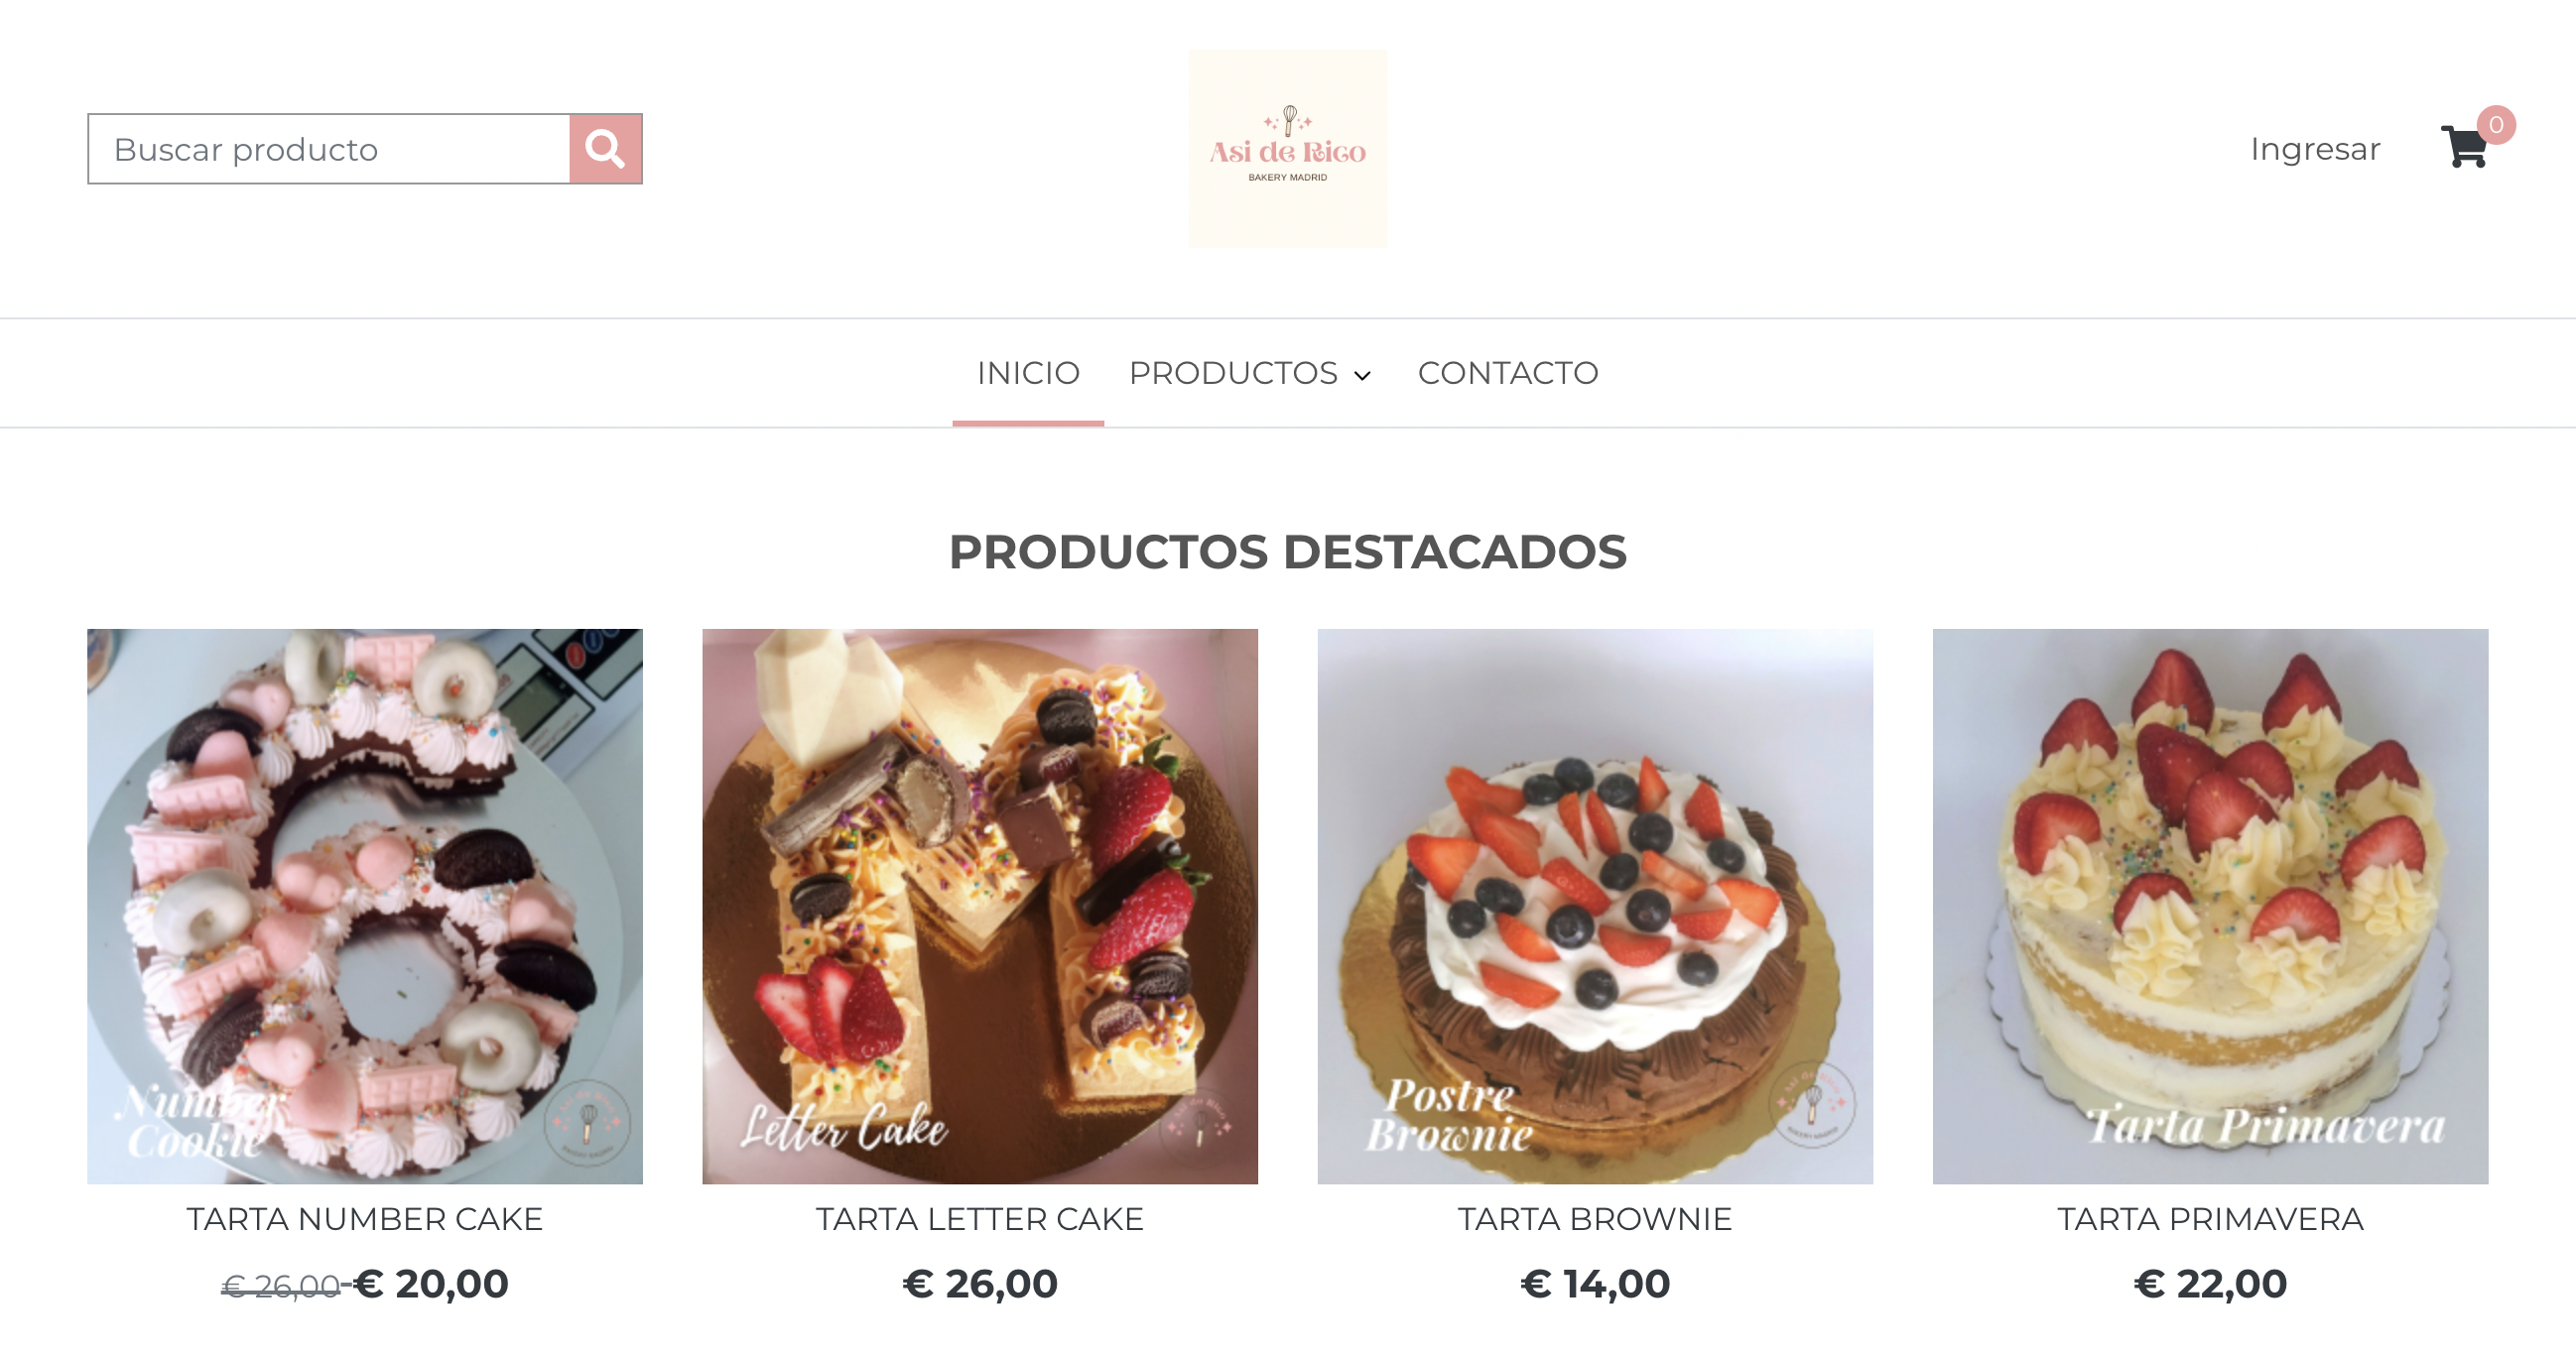Click the € 20,00 discounted price
This screenshot has height=1357, width=2576.
click(432, 1284)
